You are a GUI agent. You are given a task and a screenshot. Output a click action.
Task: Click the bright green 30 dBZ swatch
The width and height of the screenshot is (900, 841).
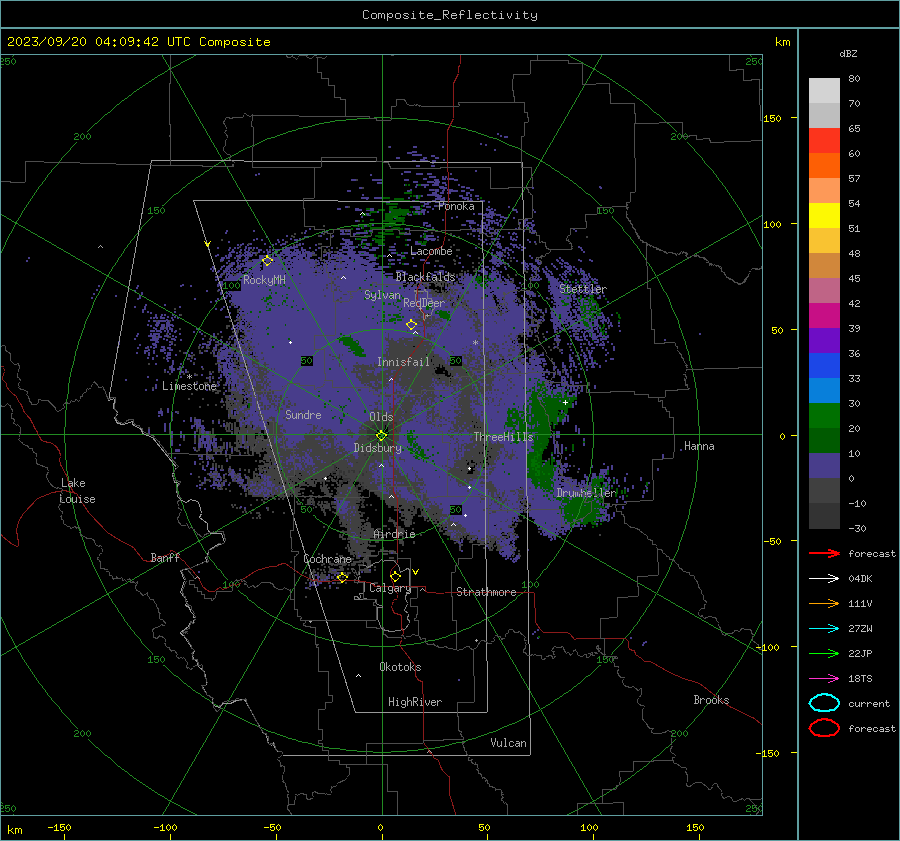tap(824, 415)
